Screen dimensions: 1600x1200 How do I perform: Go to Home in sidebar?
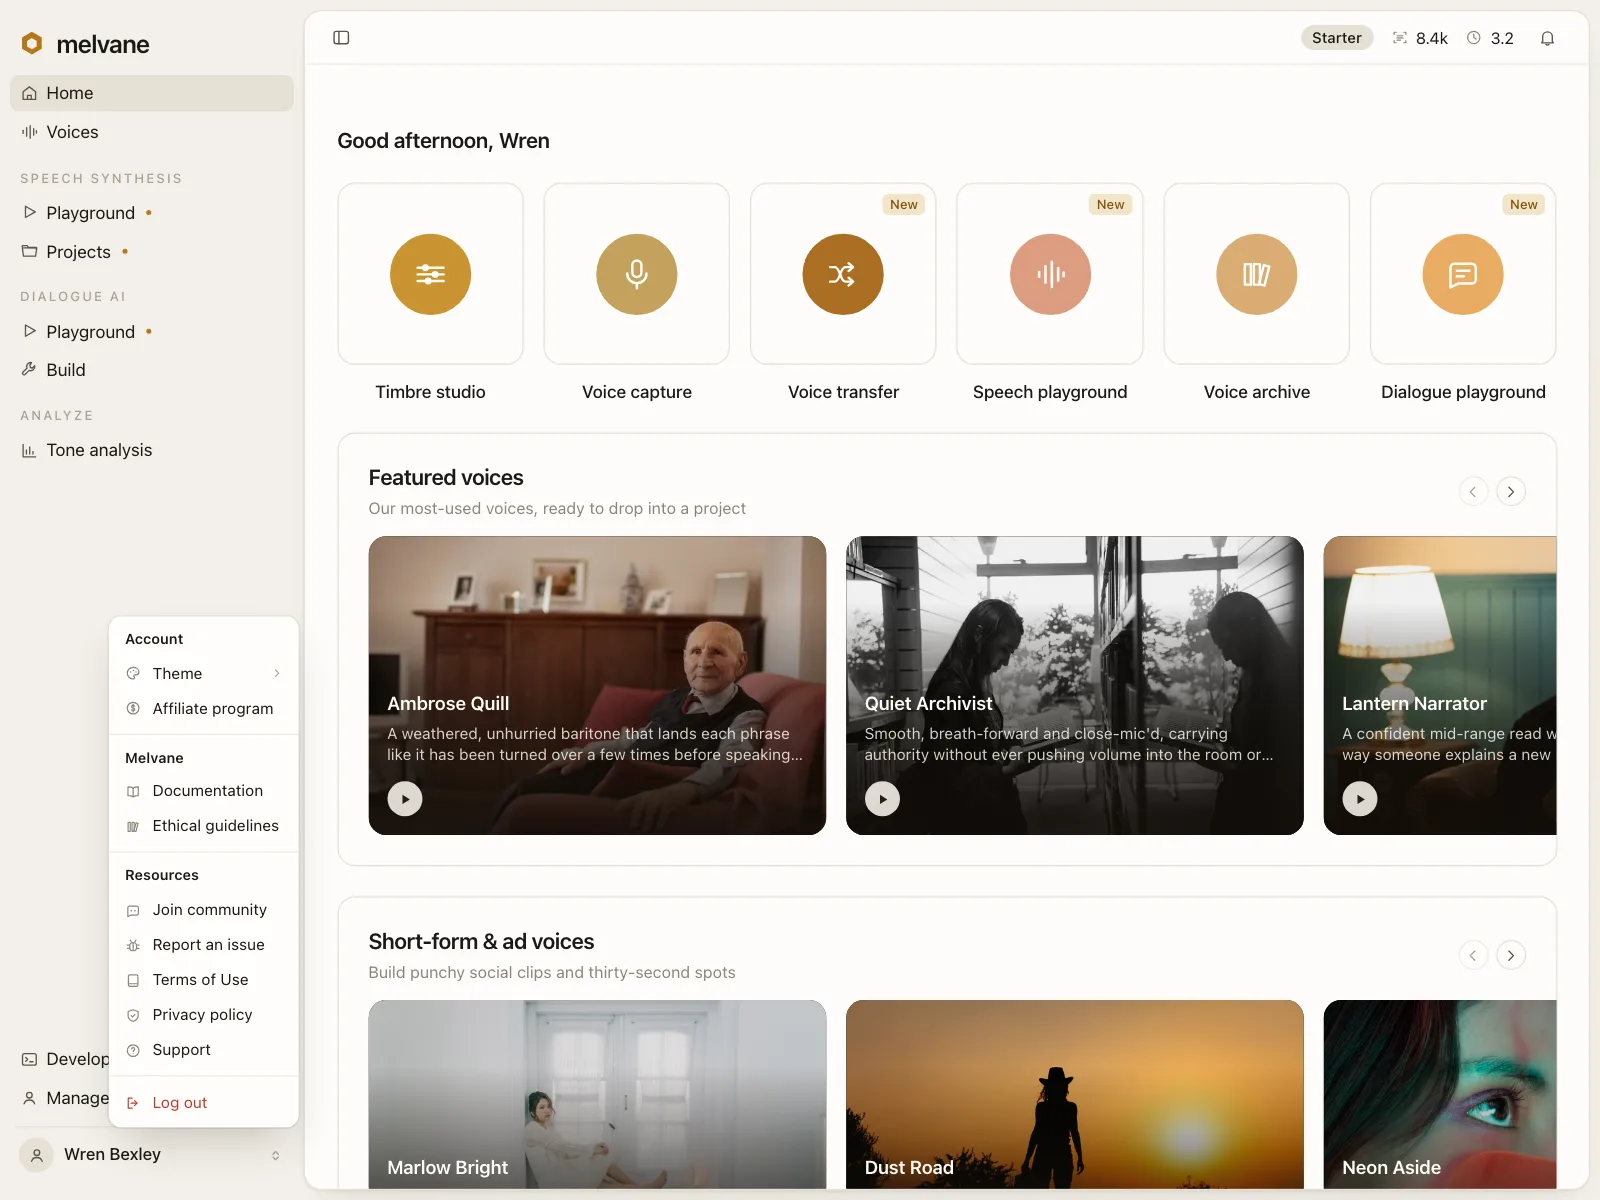point(152,93)
